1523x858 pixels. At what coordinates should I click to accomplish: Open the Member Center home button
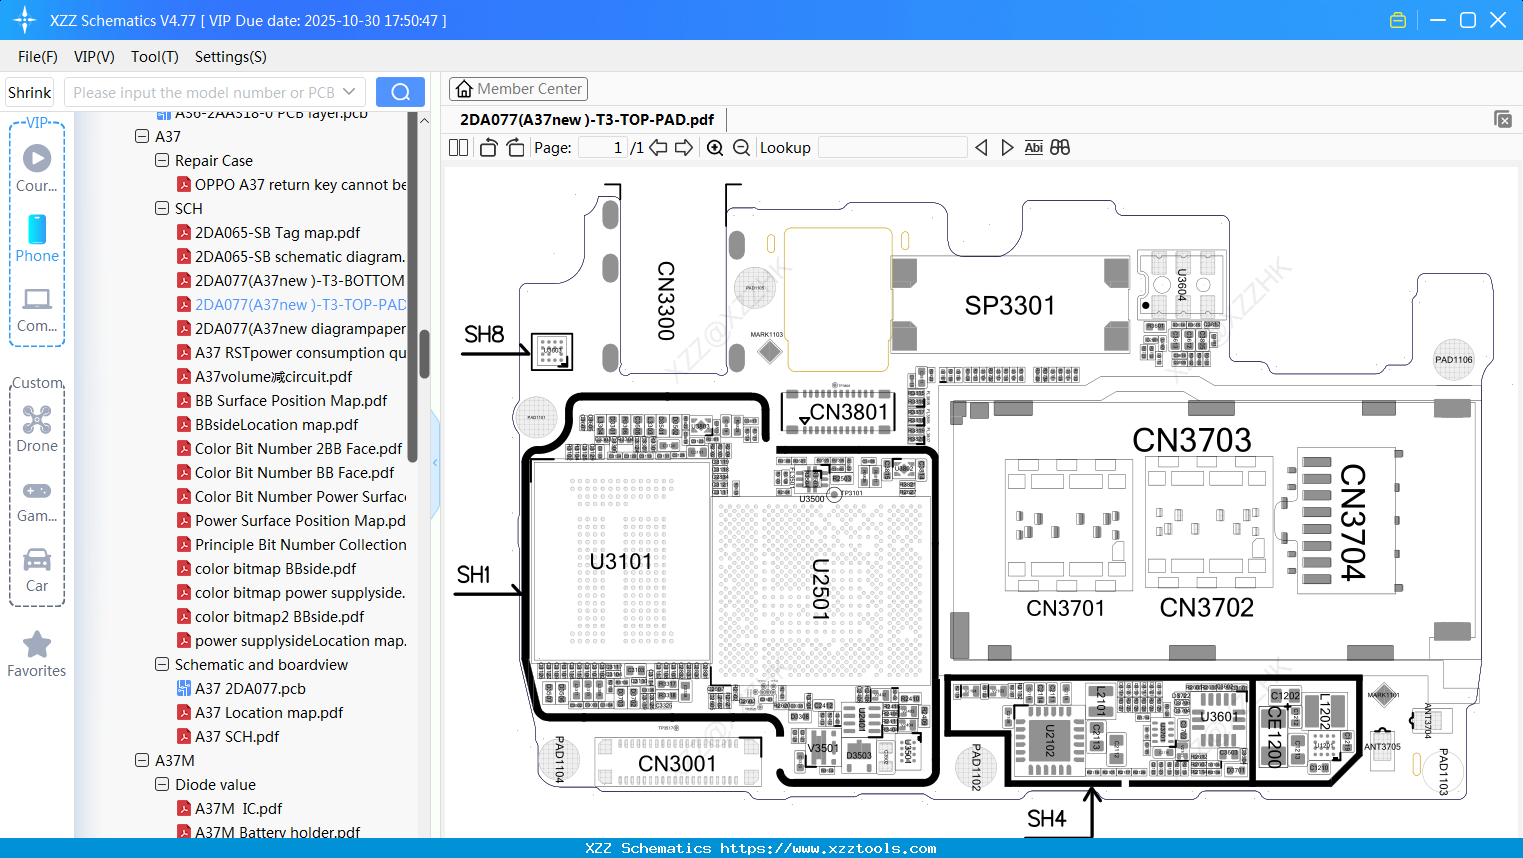click(518, 89)
